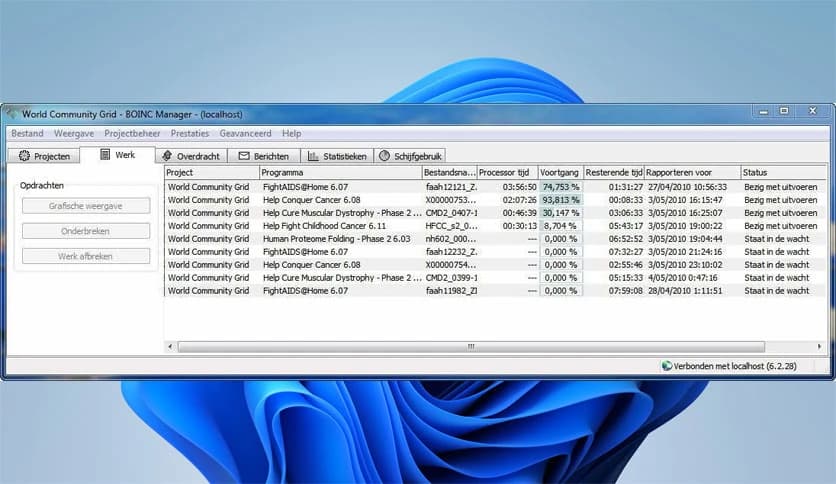Image resolution: width=836 pixels, height=484 pixels.
Task: Switch to the Projecten tab
Action: [44, 156]
